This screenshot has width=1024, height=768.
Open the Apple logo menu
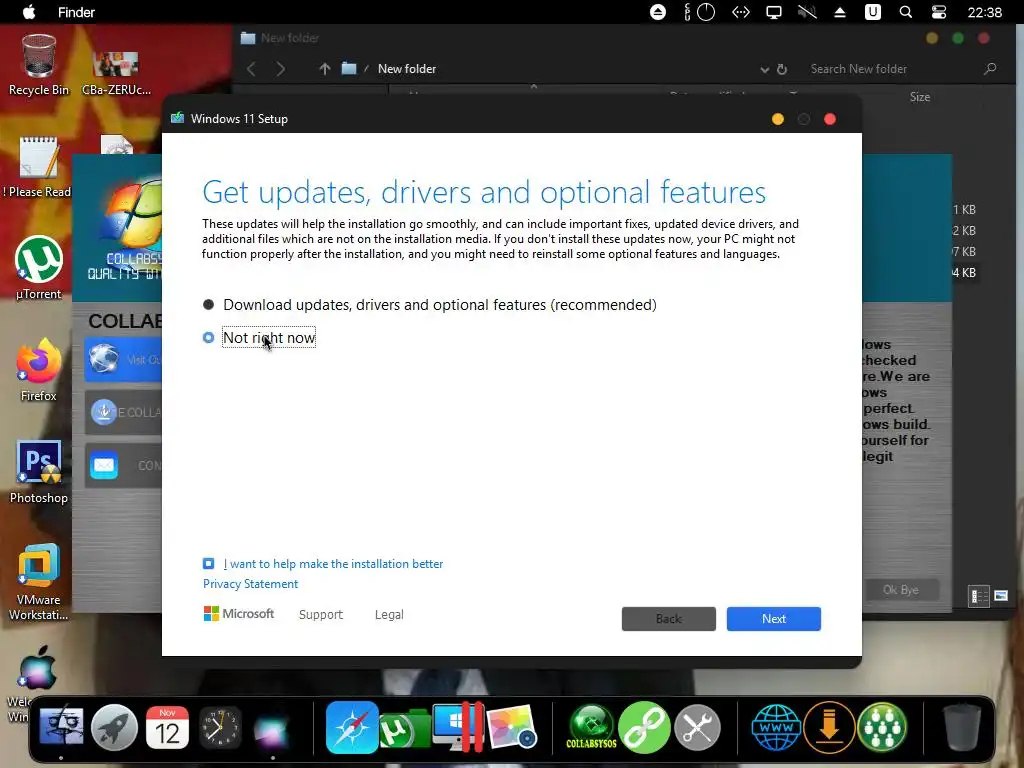29,12
